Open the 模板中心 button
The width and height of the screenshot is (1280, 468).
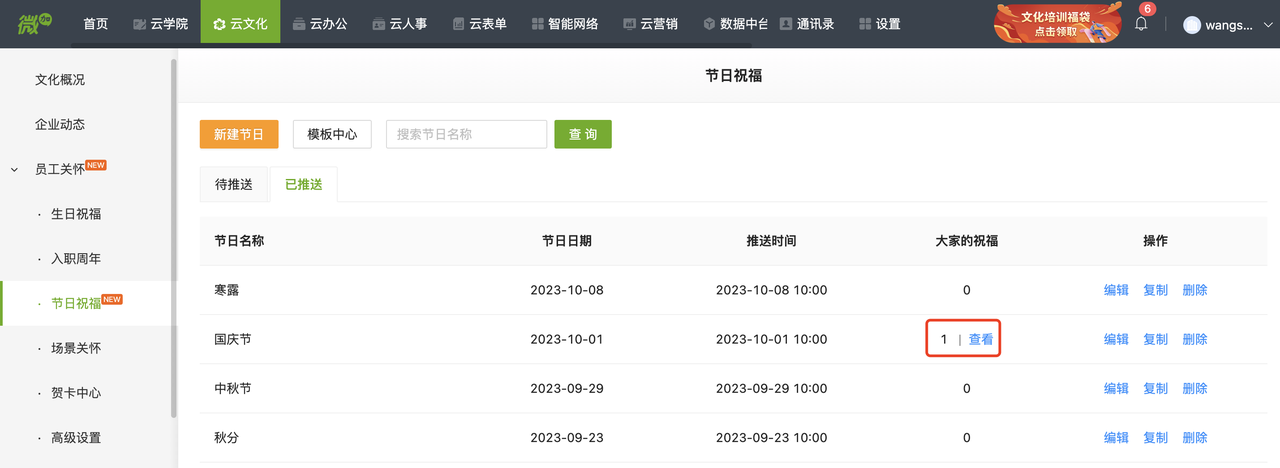[332, 134]
